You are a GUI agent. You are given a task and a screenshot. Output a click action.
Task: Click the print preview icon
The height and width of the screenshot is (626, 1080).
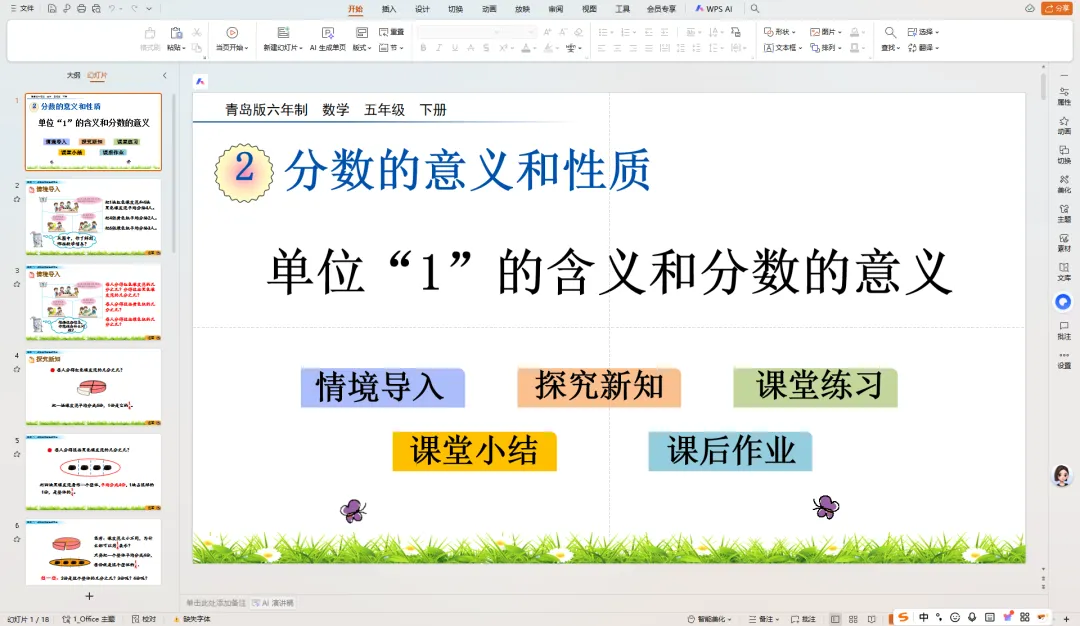96,8
